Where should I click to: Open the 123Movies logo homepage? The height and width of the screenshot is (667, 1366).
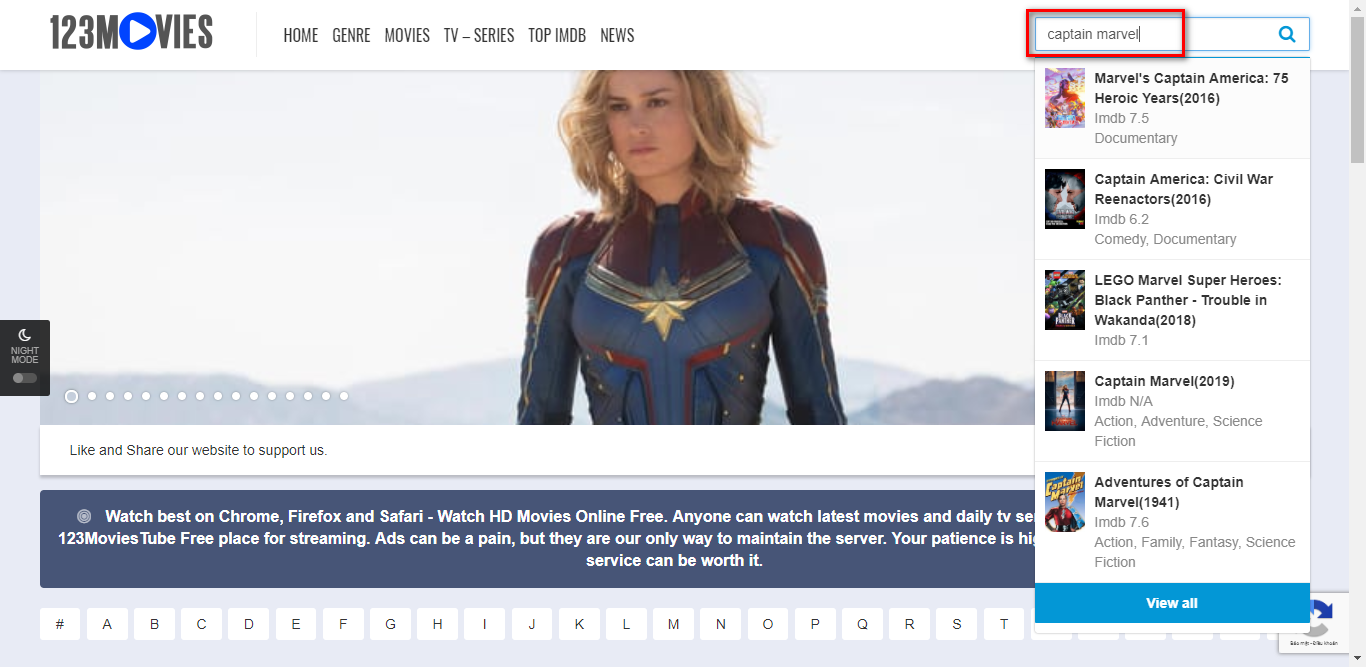(x=131, y=34)
